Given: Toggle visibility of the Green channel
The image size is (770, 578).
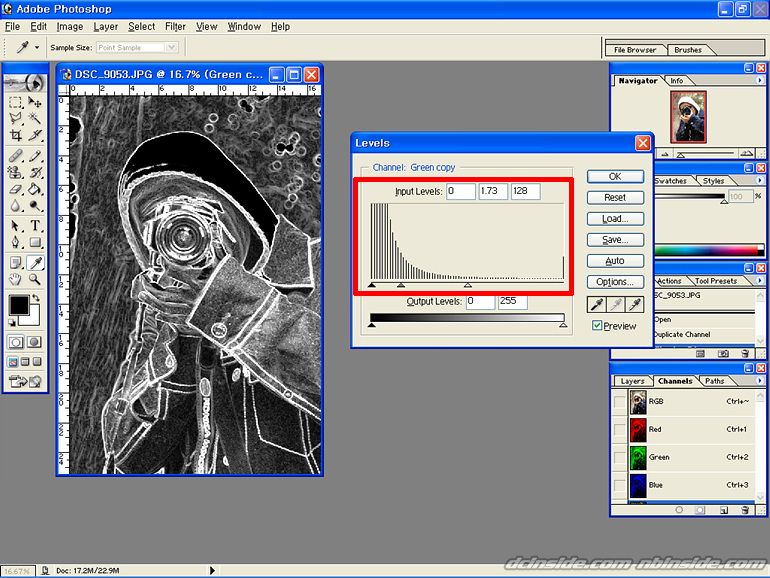Looking at the screenshot, I should pyautogui.click(x=620, y=458).
